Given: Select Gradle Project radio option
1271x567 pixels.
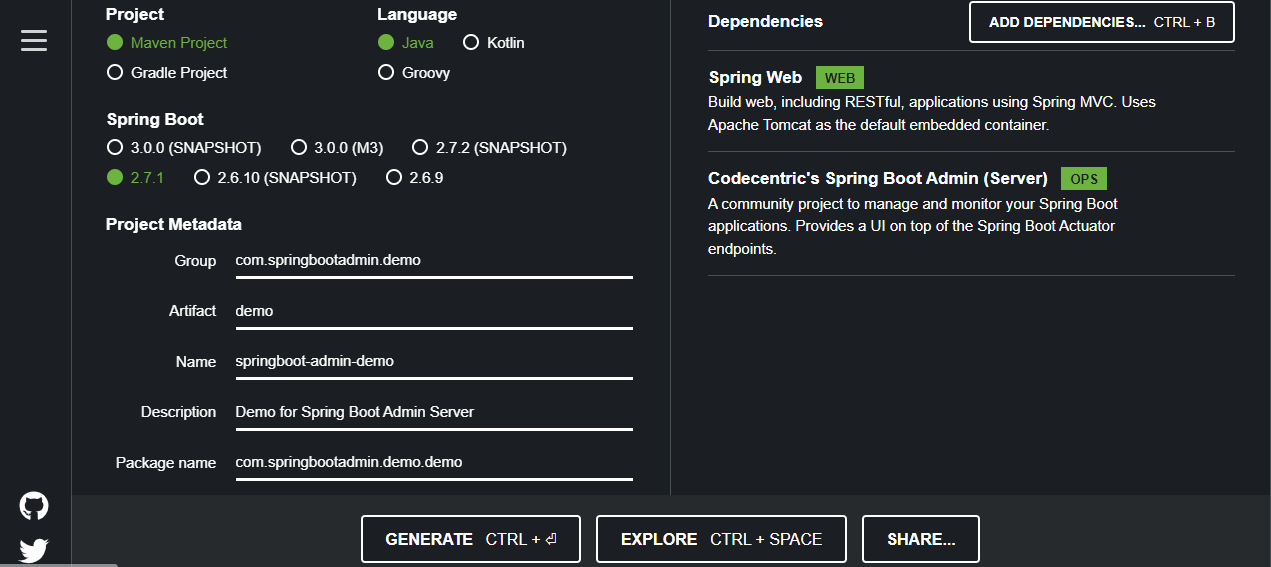Looking at the screenshot, I should (x=115, y=73).
